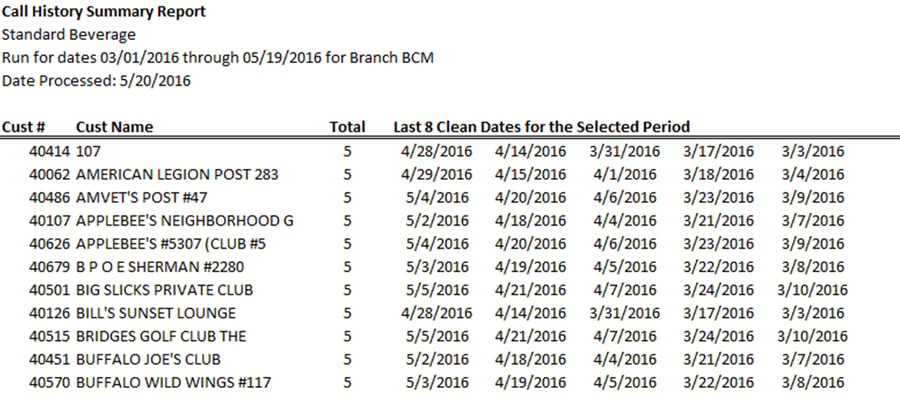The image size is (900, 396).
Task: Select B P O E SHERMAN #2280
Action: tap(160, 267)
